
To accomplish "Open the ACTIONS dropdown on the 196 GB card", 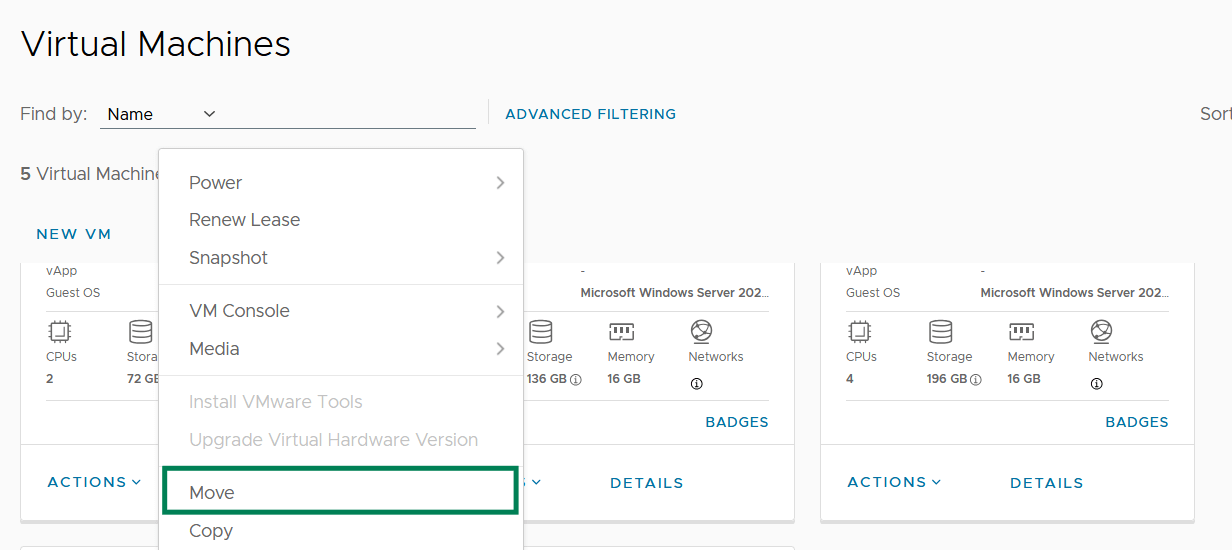I will [894, 482].
